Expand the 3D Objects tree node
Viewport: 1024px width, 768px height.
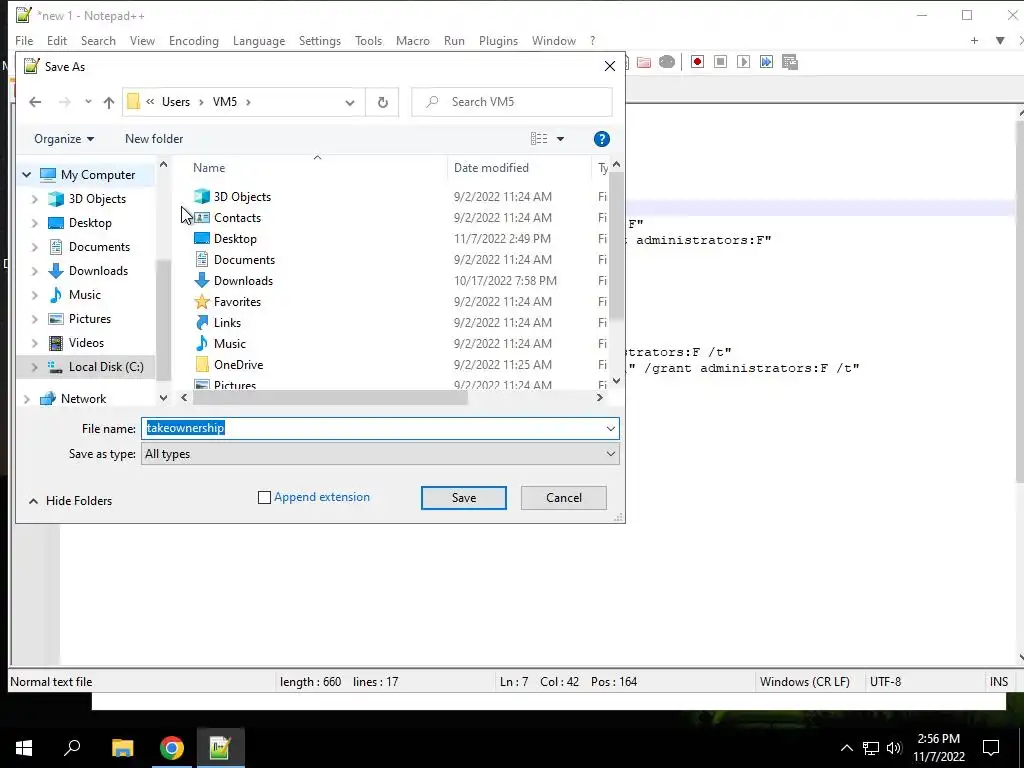pos(35,199)
